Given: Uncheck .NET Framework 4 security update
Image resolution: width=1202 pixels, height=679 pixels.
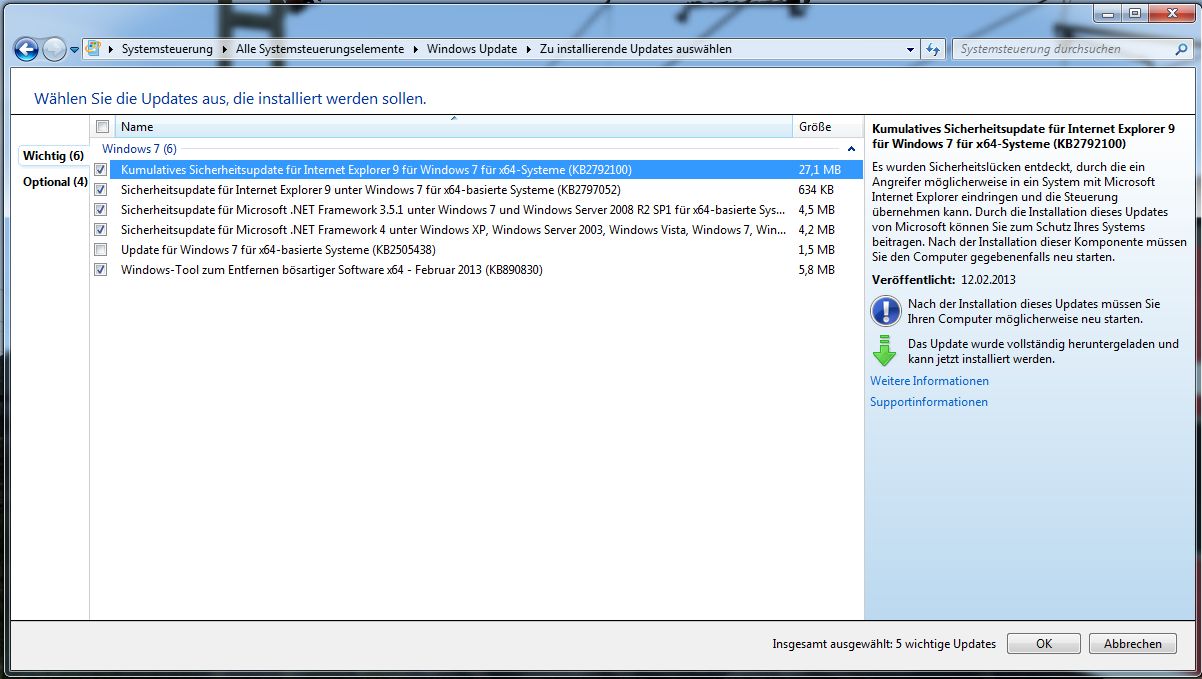Looking at the screenshot, I should point(100,230).
